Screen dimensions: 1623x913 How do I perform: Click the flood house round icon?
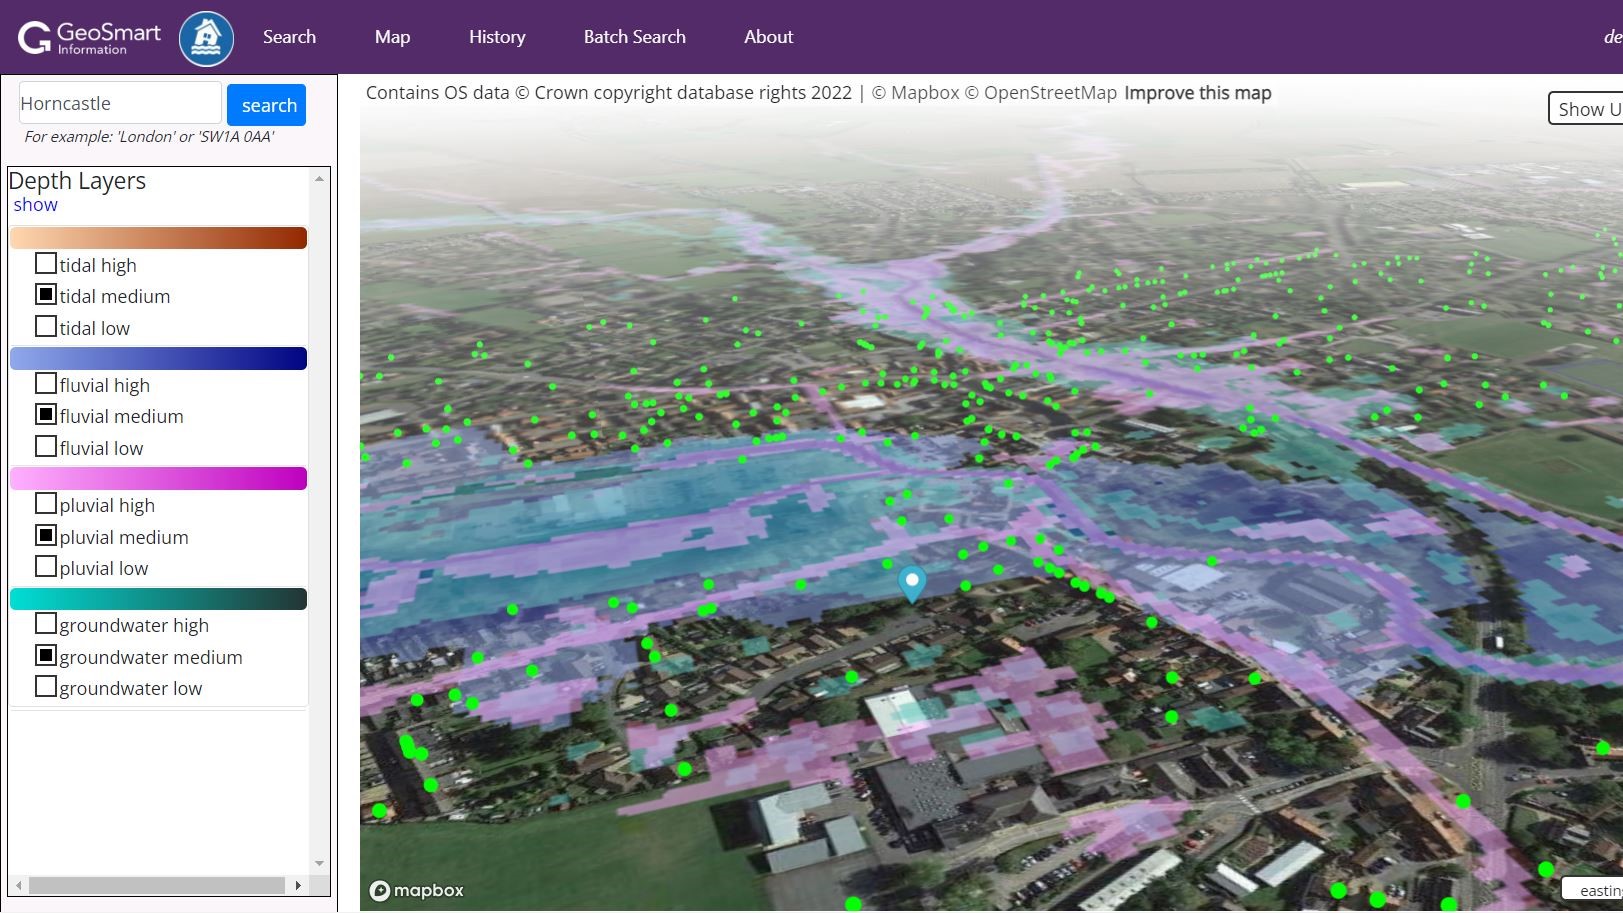(x=206, y=38)
